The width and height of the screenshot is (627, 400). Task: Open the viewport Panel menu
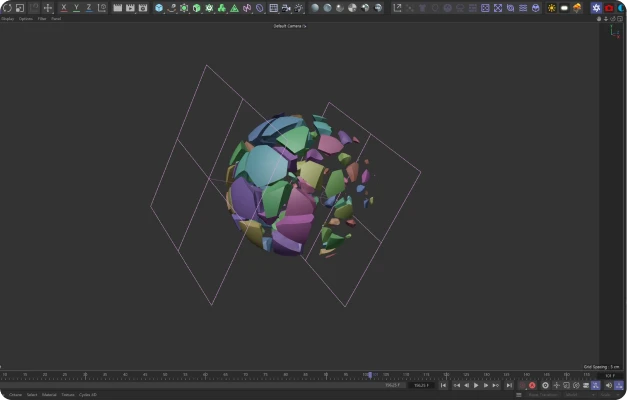(x=56, y=19)
